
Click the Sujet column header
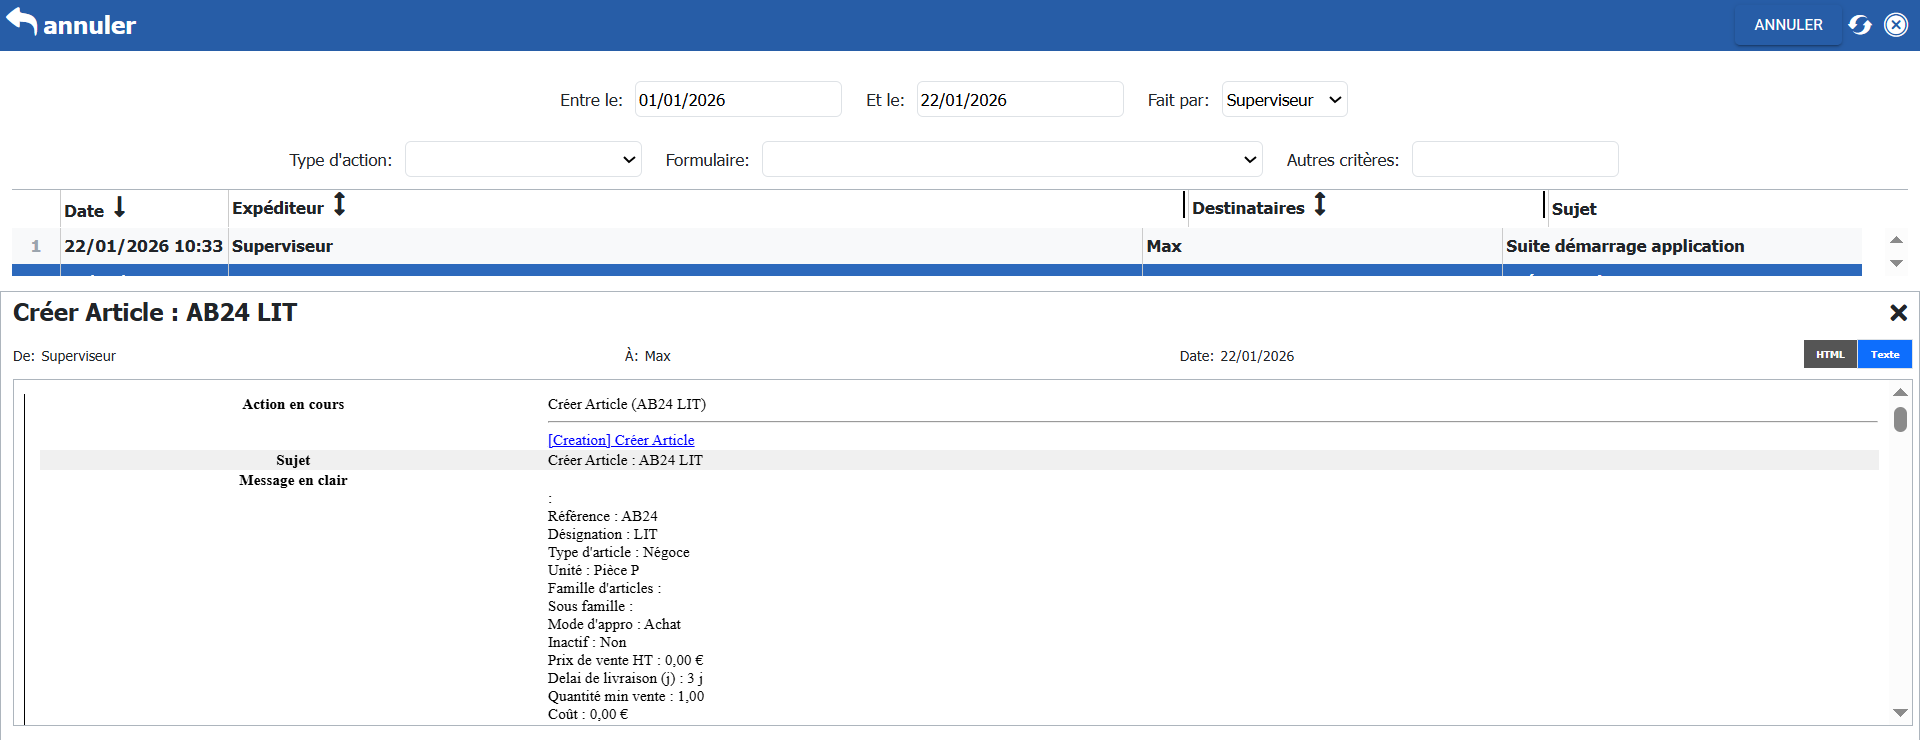pos(1573,209)
